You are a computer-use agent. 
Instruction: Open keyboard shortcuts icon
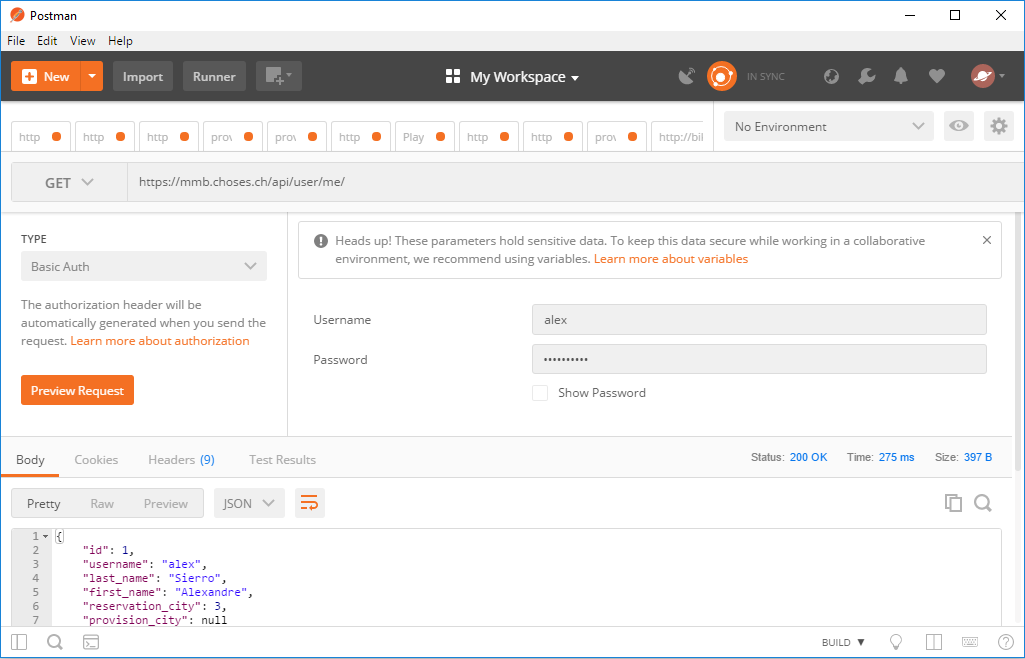970,642
